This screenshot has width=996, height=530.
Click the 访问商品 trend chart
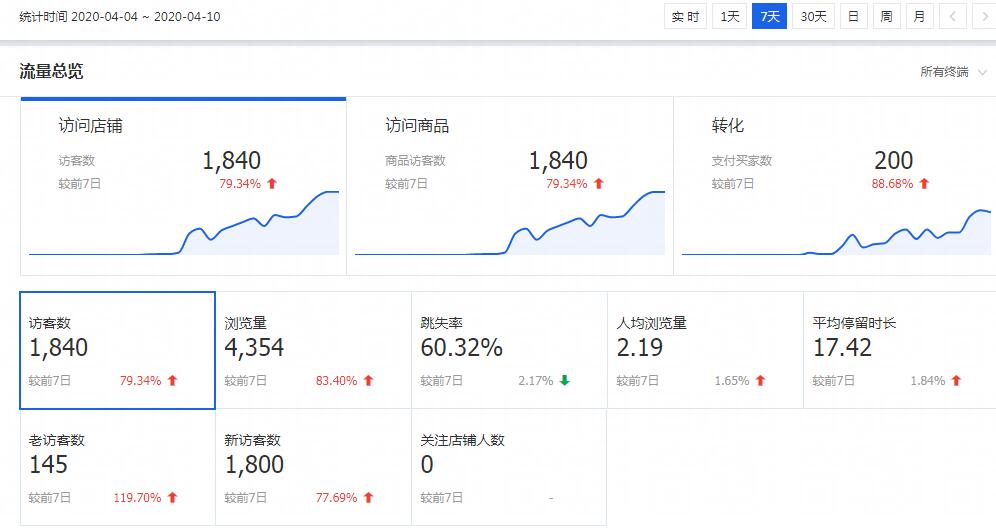click(510, 223)
